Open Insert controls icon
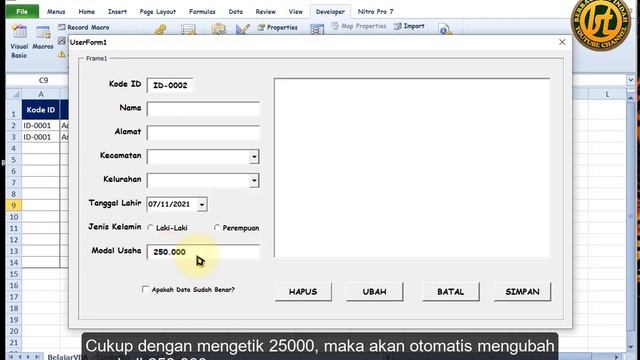 pos(218,29)
